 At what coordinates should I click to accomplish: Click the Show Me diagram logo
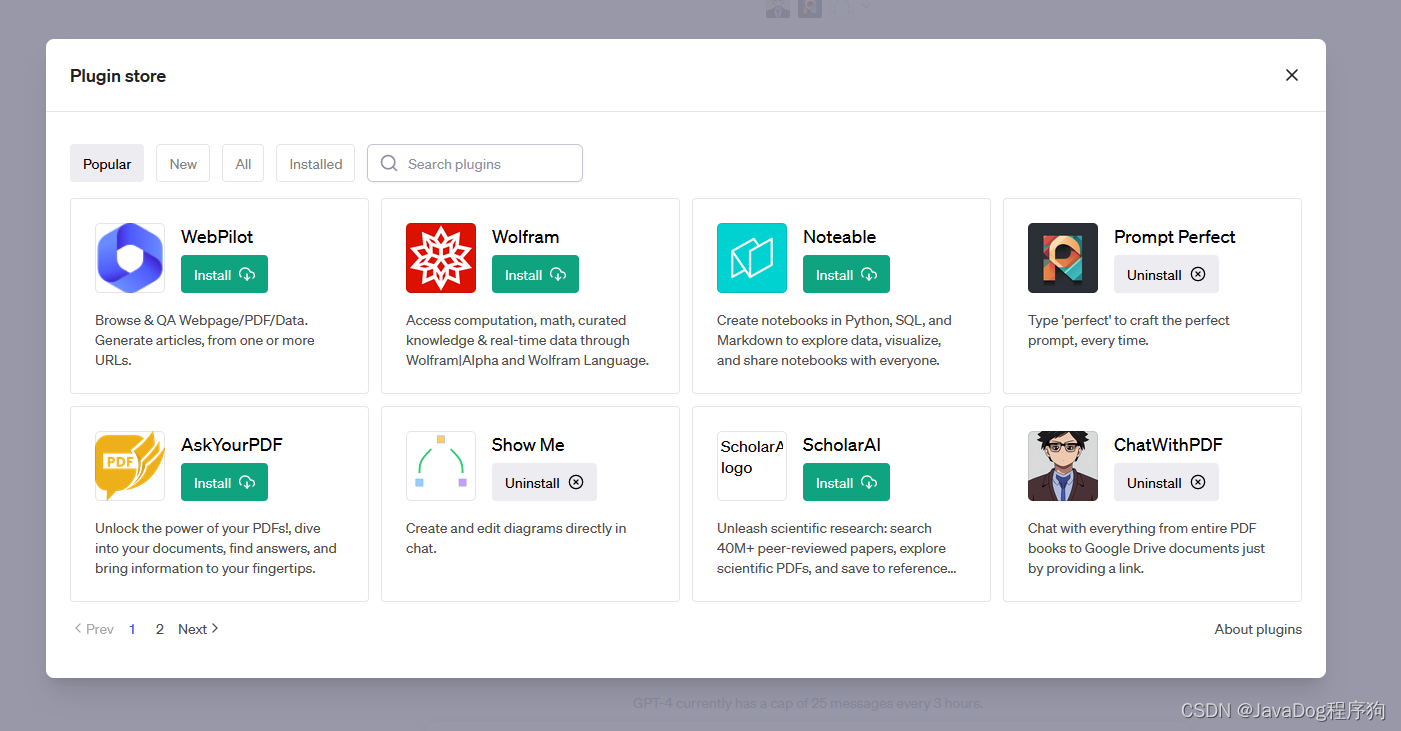click(x=441, y=466)
